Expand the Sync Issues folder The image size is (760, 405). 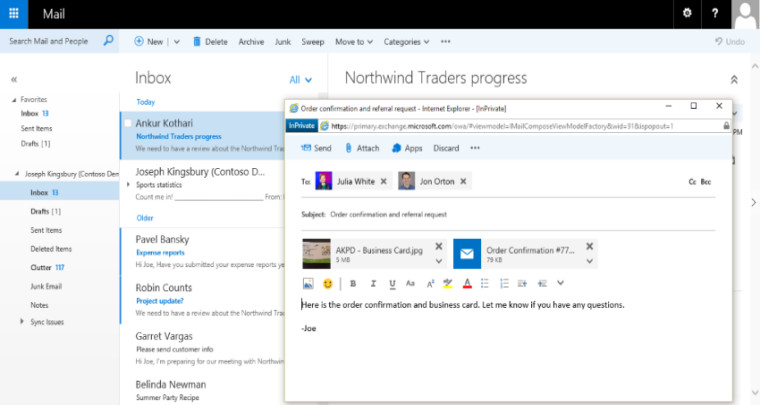pos(21,321)
